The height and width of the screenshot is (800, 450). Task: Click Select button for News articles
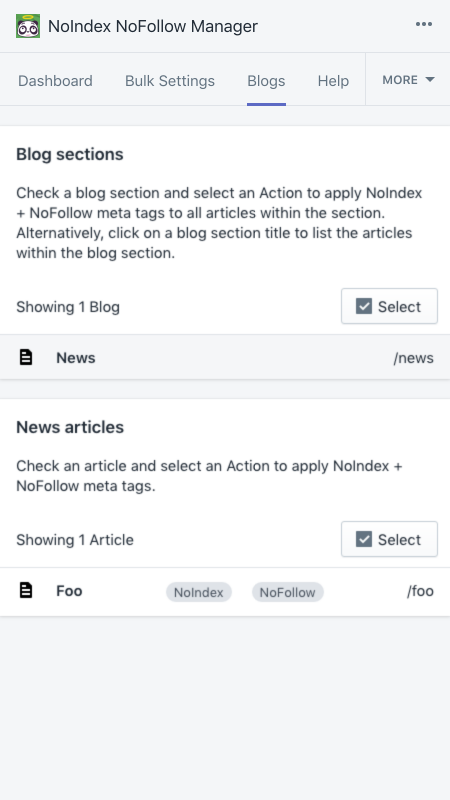(389, 539)
